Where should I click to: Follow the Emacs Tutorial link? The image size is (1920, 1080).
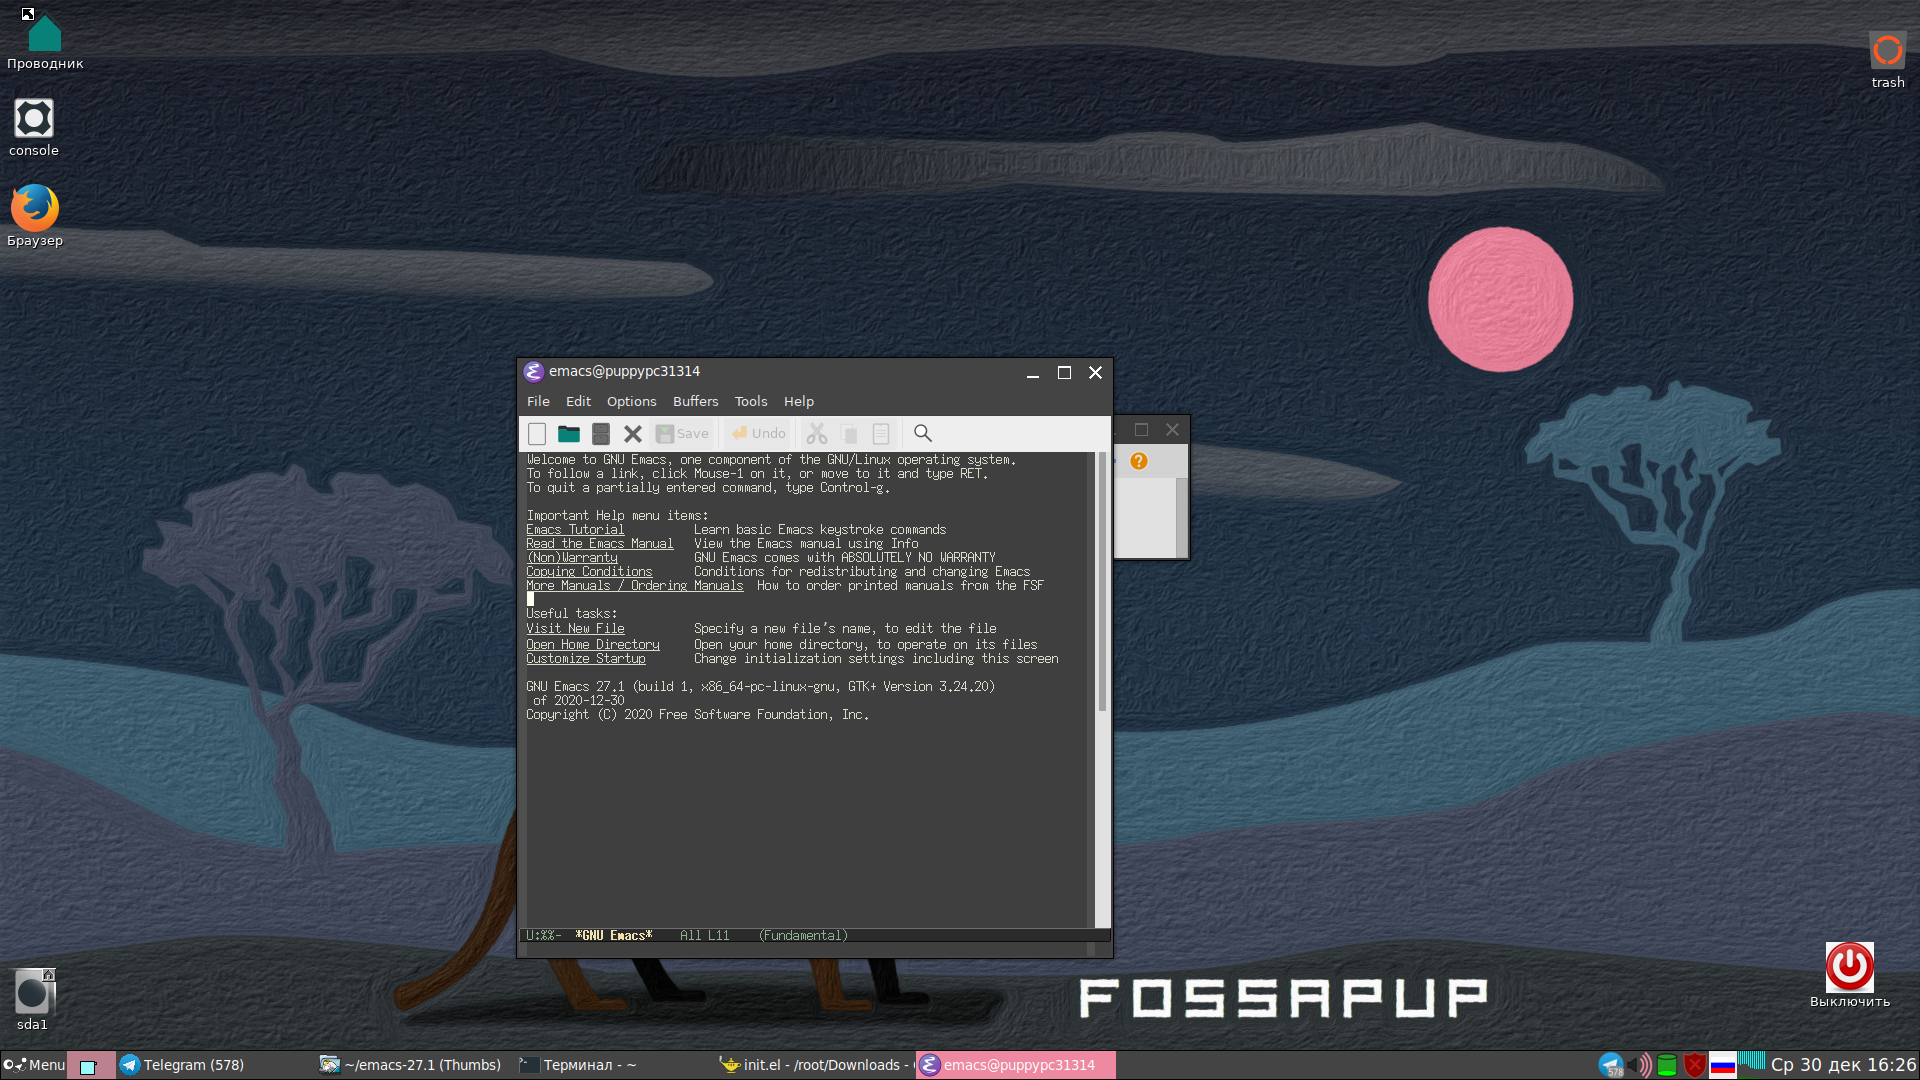pyautogui.click(x=575, y=530)
